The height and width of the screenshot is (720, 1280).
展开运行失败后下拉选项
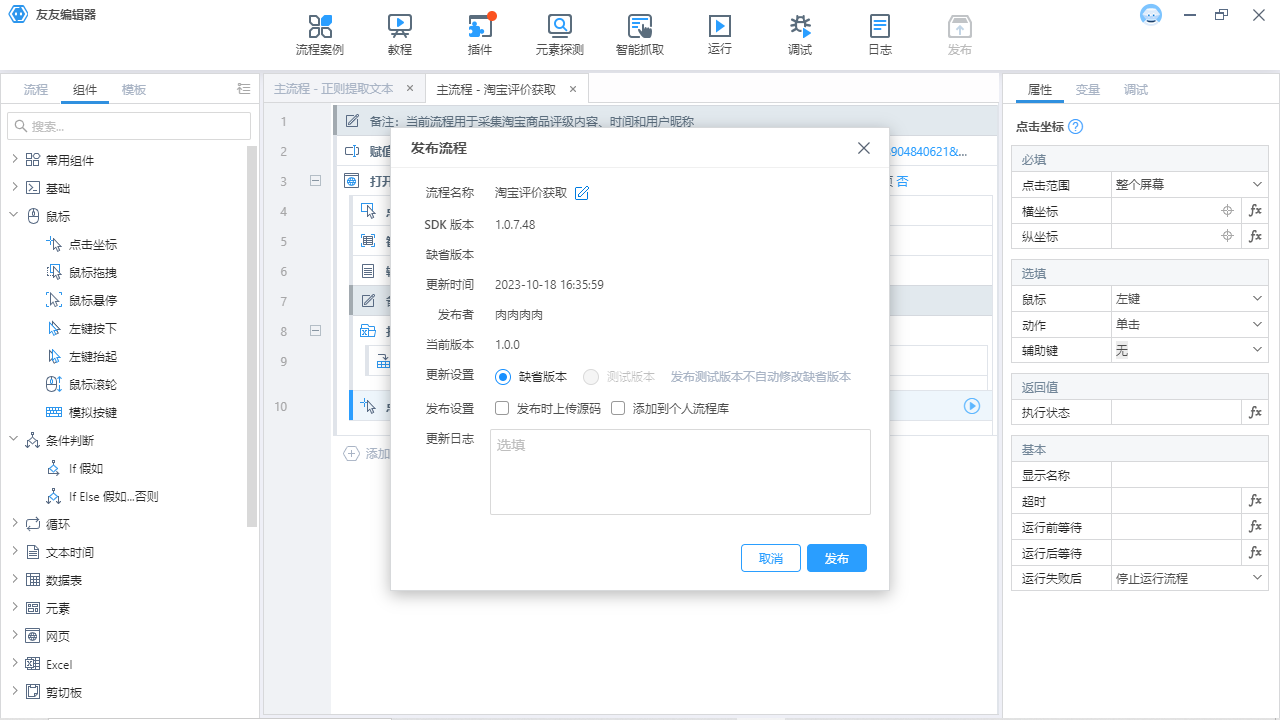(1189, 578)
